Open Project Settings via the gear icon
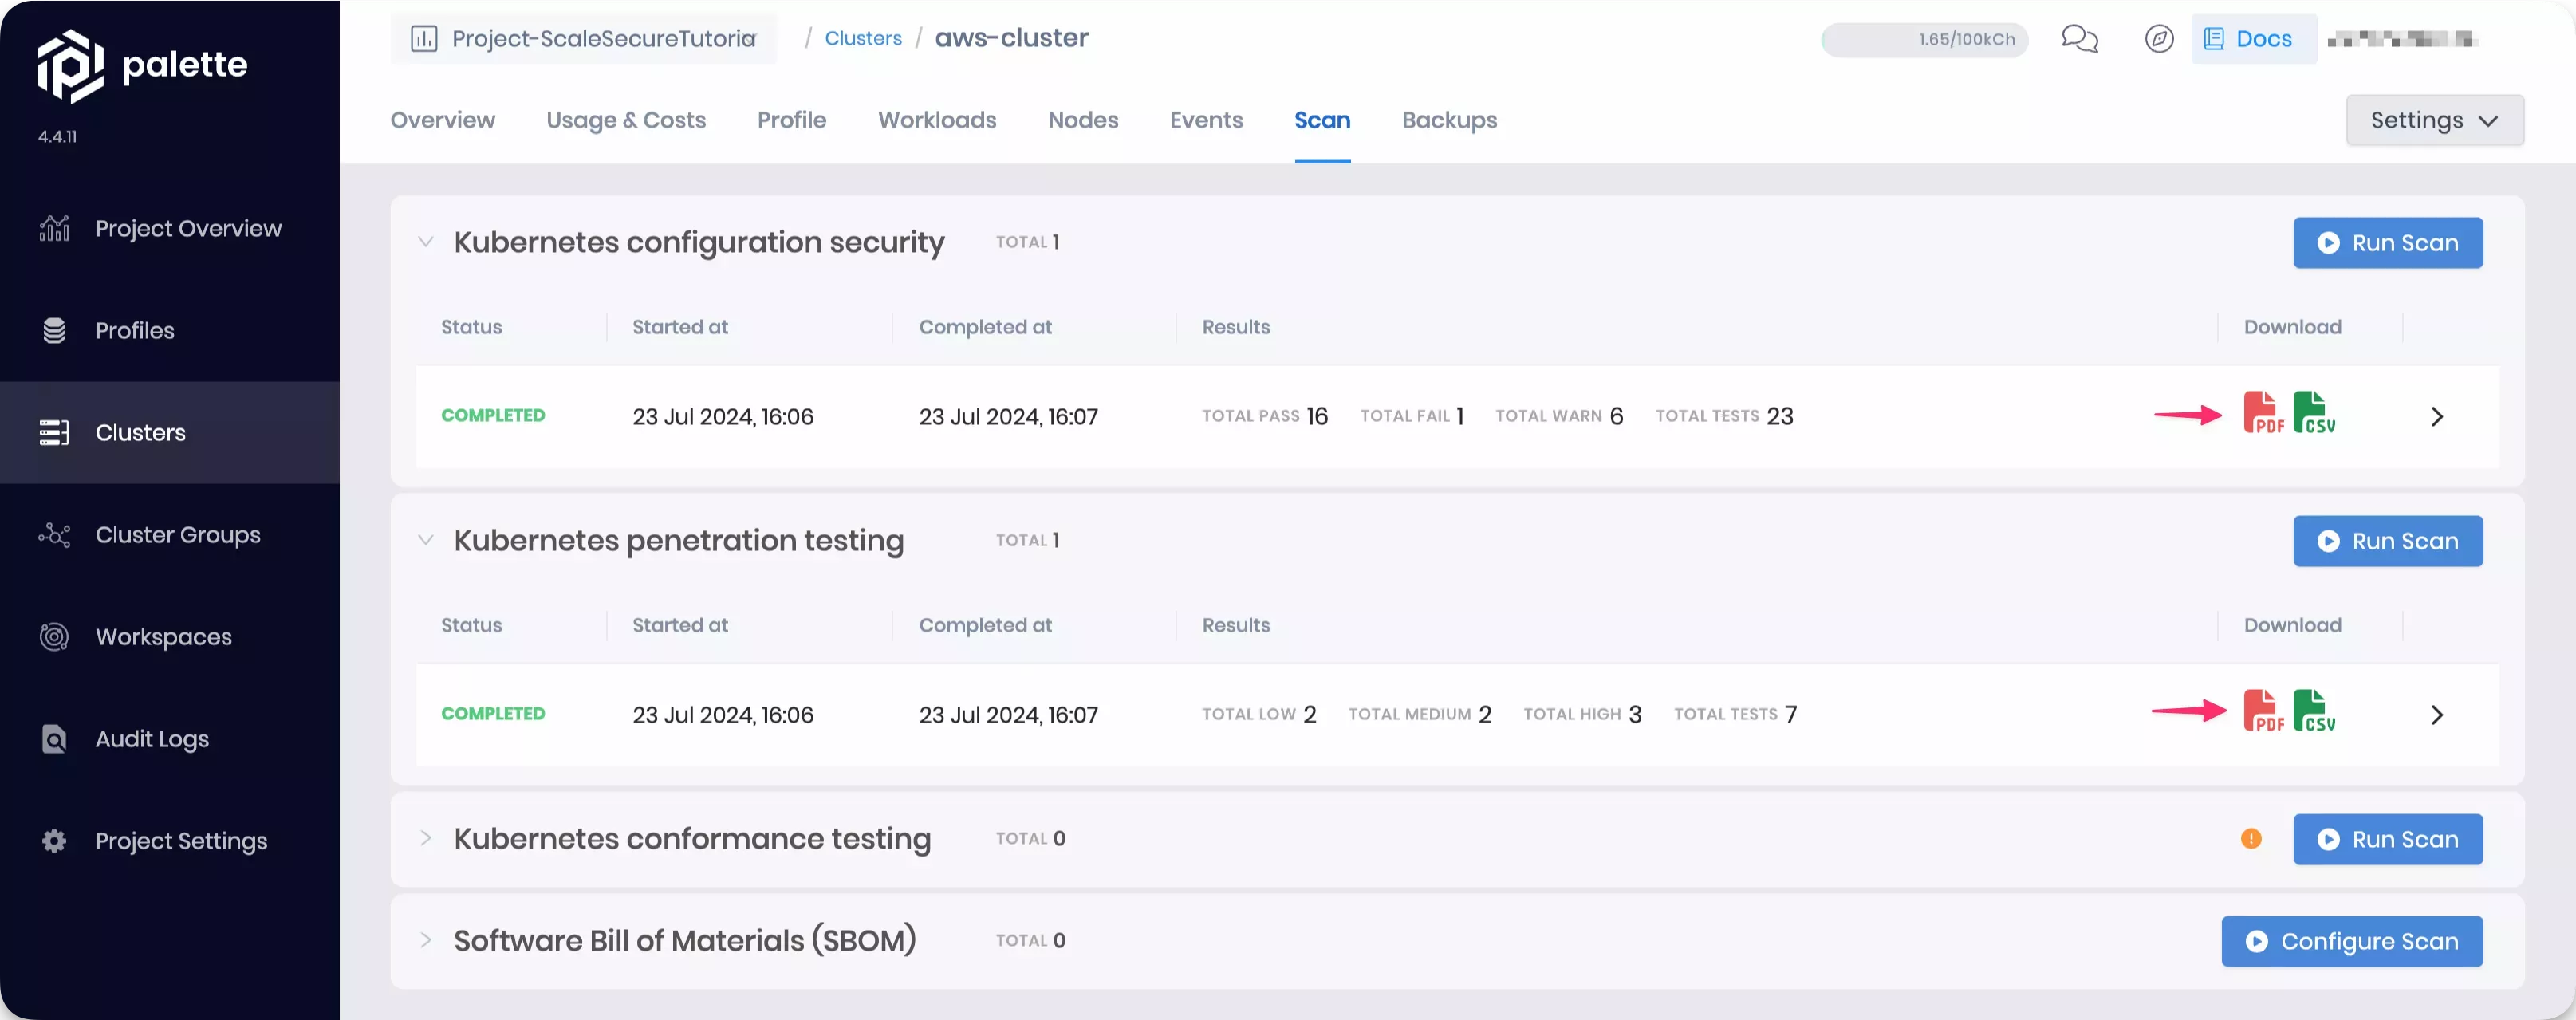Image resolution: width=2576 pixels, height=1020 pixels. 181,841
